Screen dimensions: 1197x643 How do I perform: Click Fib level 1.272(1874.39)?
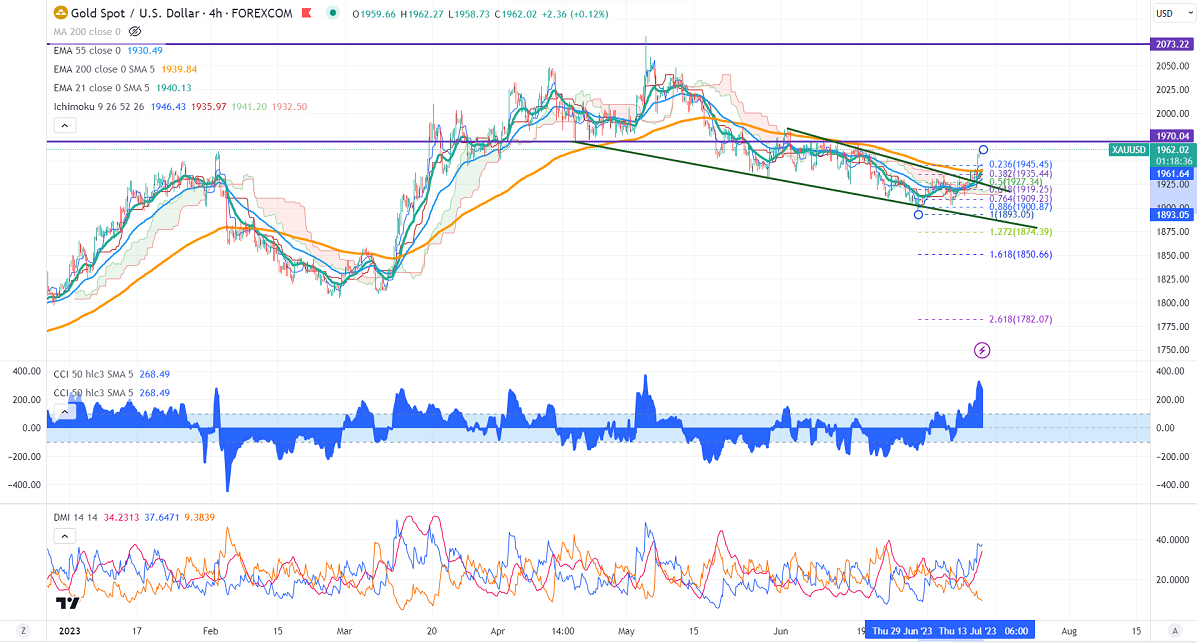click(x=1021, y=231)
